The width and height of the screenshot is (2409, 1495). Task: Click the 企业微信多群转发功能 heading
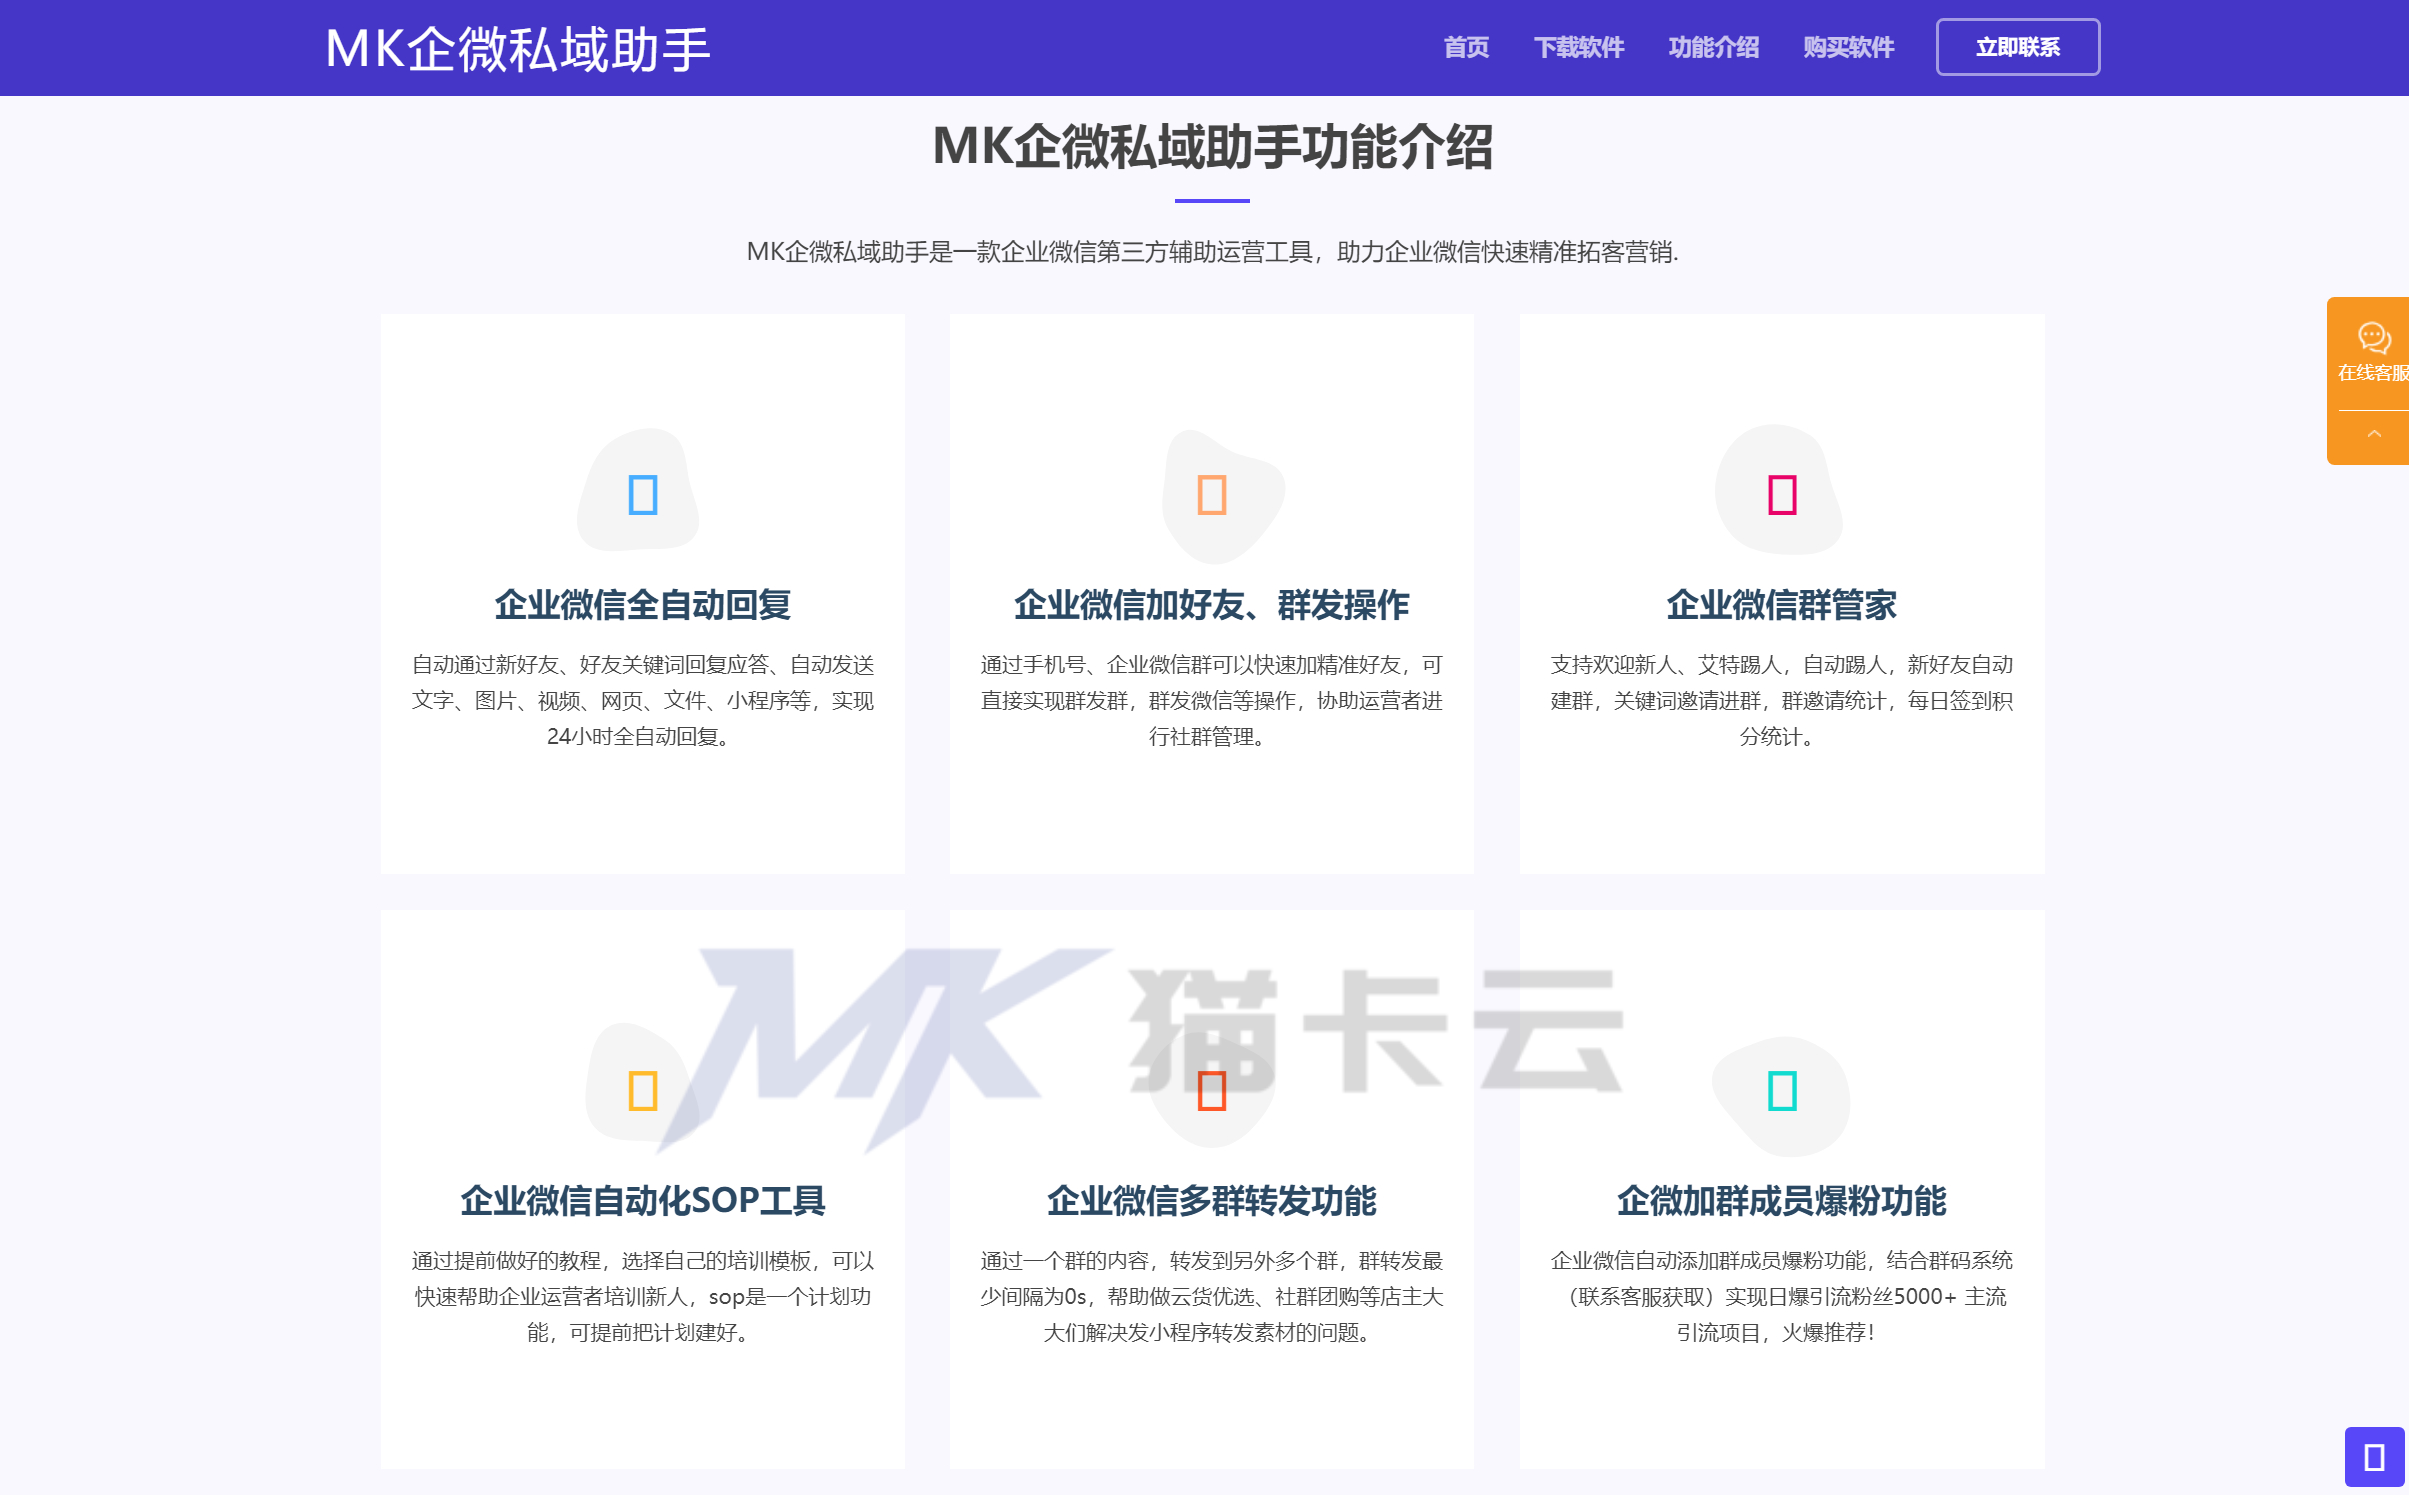(1212, 1200)
